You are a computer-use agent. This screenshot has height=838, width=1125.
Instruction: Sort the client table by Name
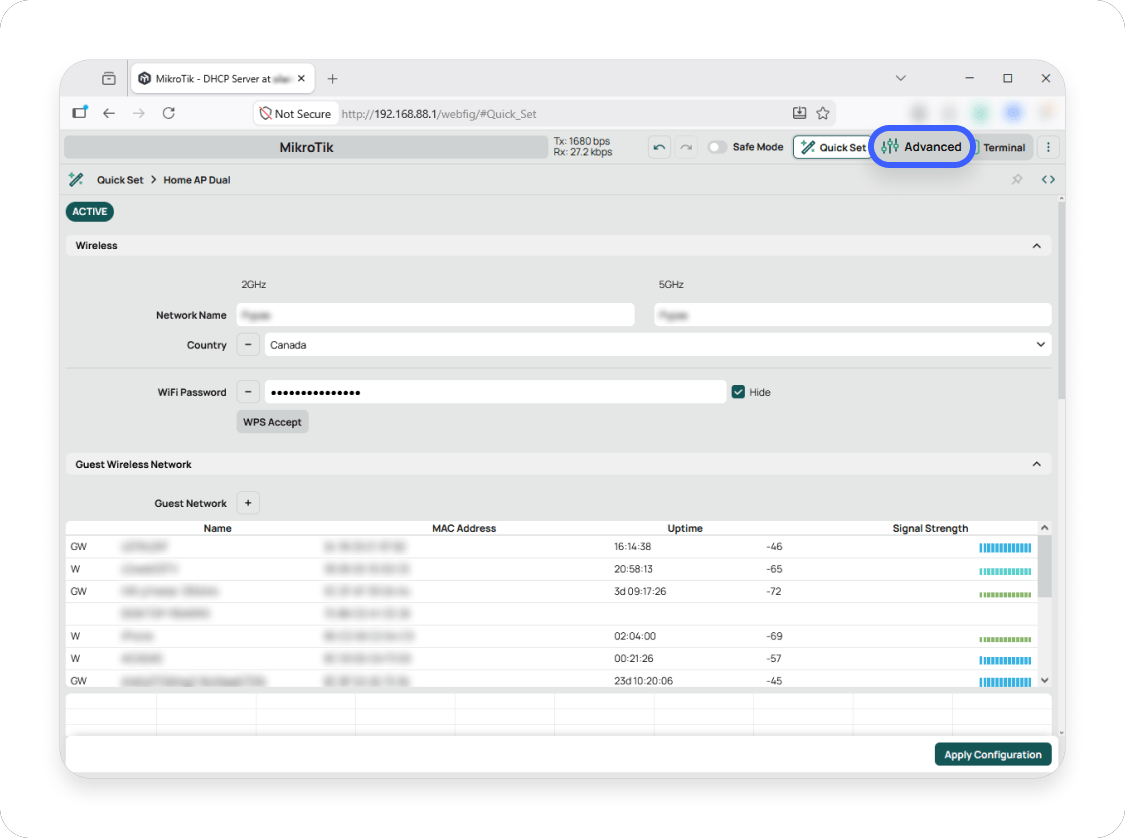(217, 528)
